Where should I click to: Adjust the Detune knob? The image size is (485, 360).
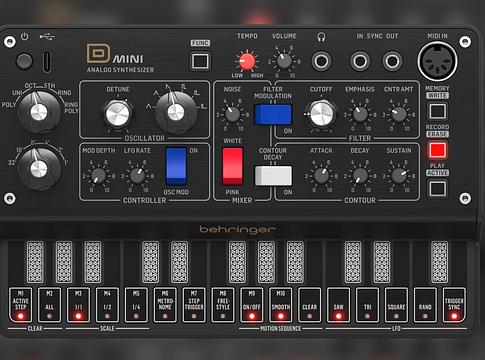pyautogui.click(x=118, y=114)
